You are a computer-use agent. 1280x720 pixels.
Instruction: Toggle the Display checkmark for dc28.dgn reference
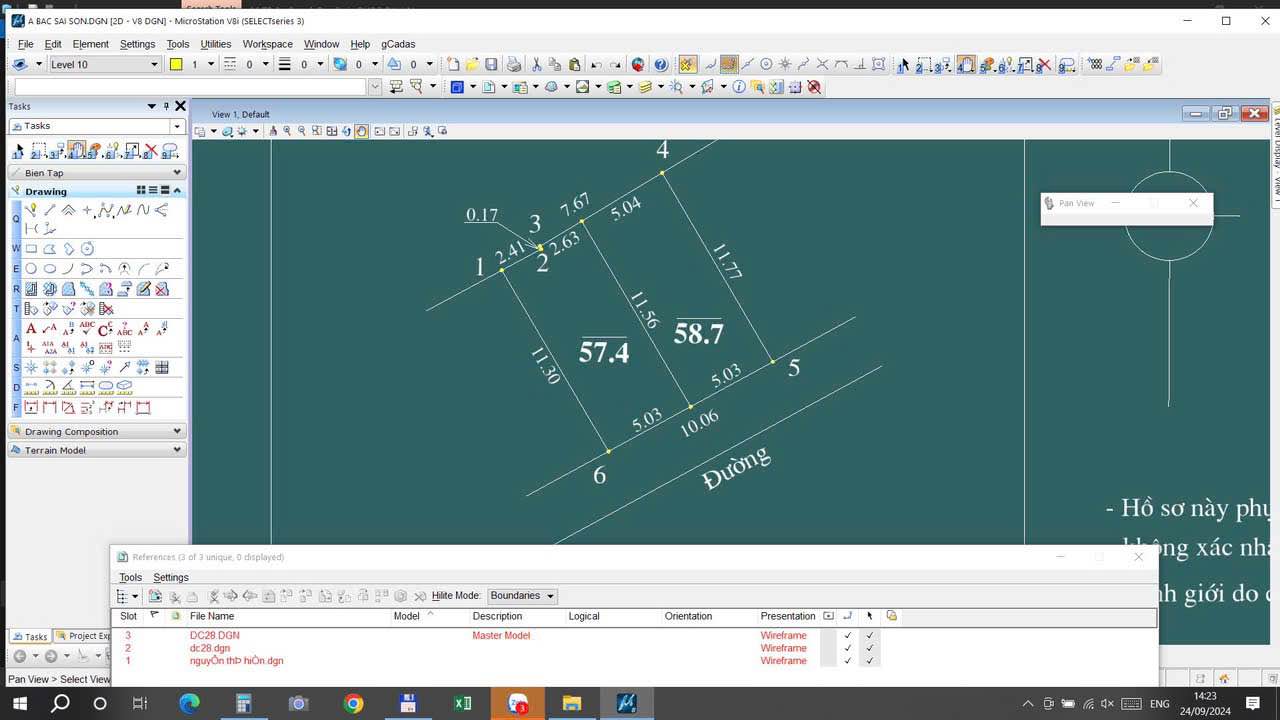847,648
